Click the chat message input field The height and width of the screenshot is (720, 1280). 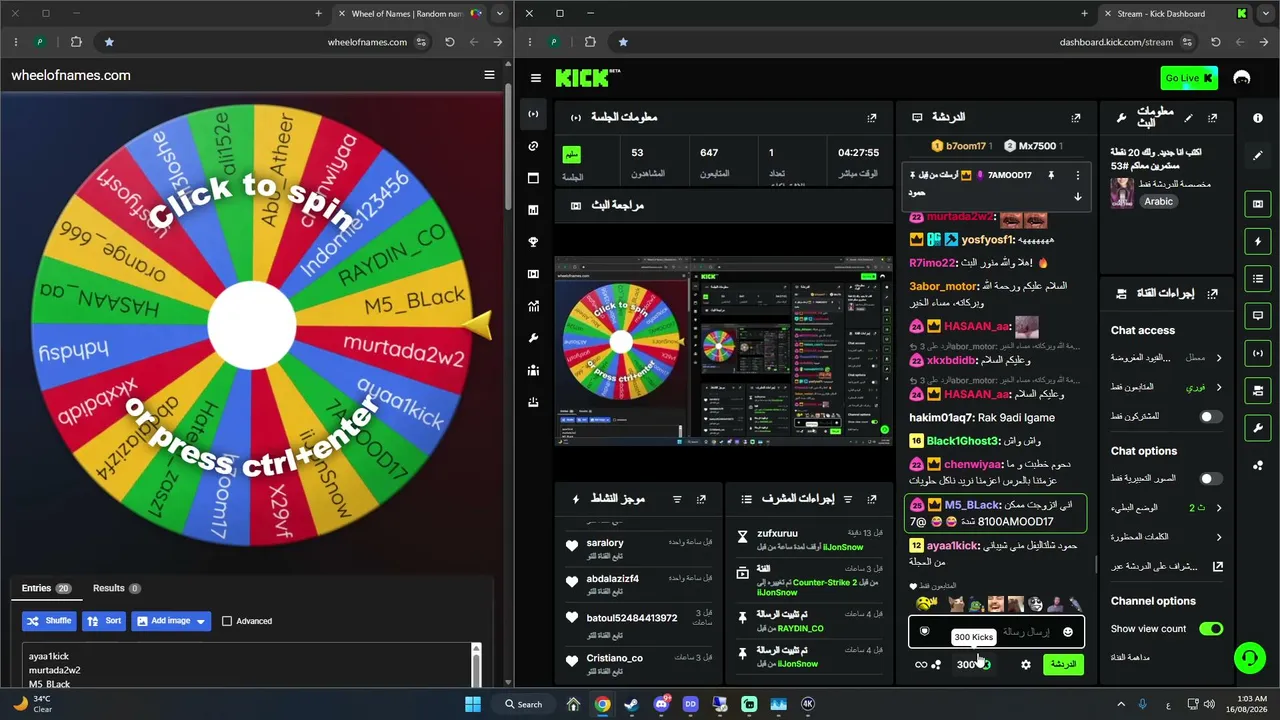(996, 632)
